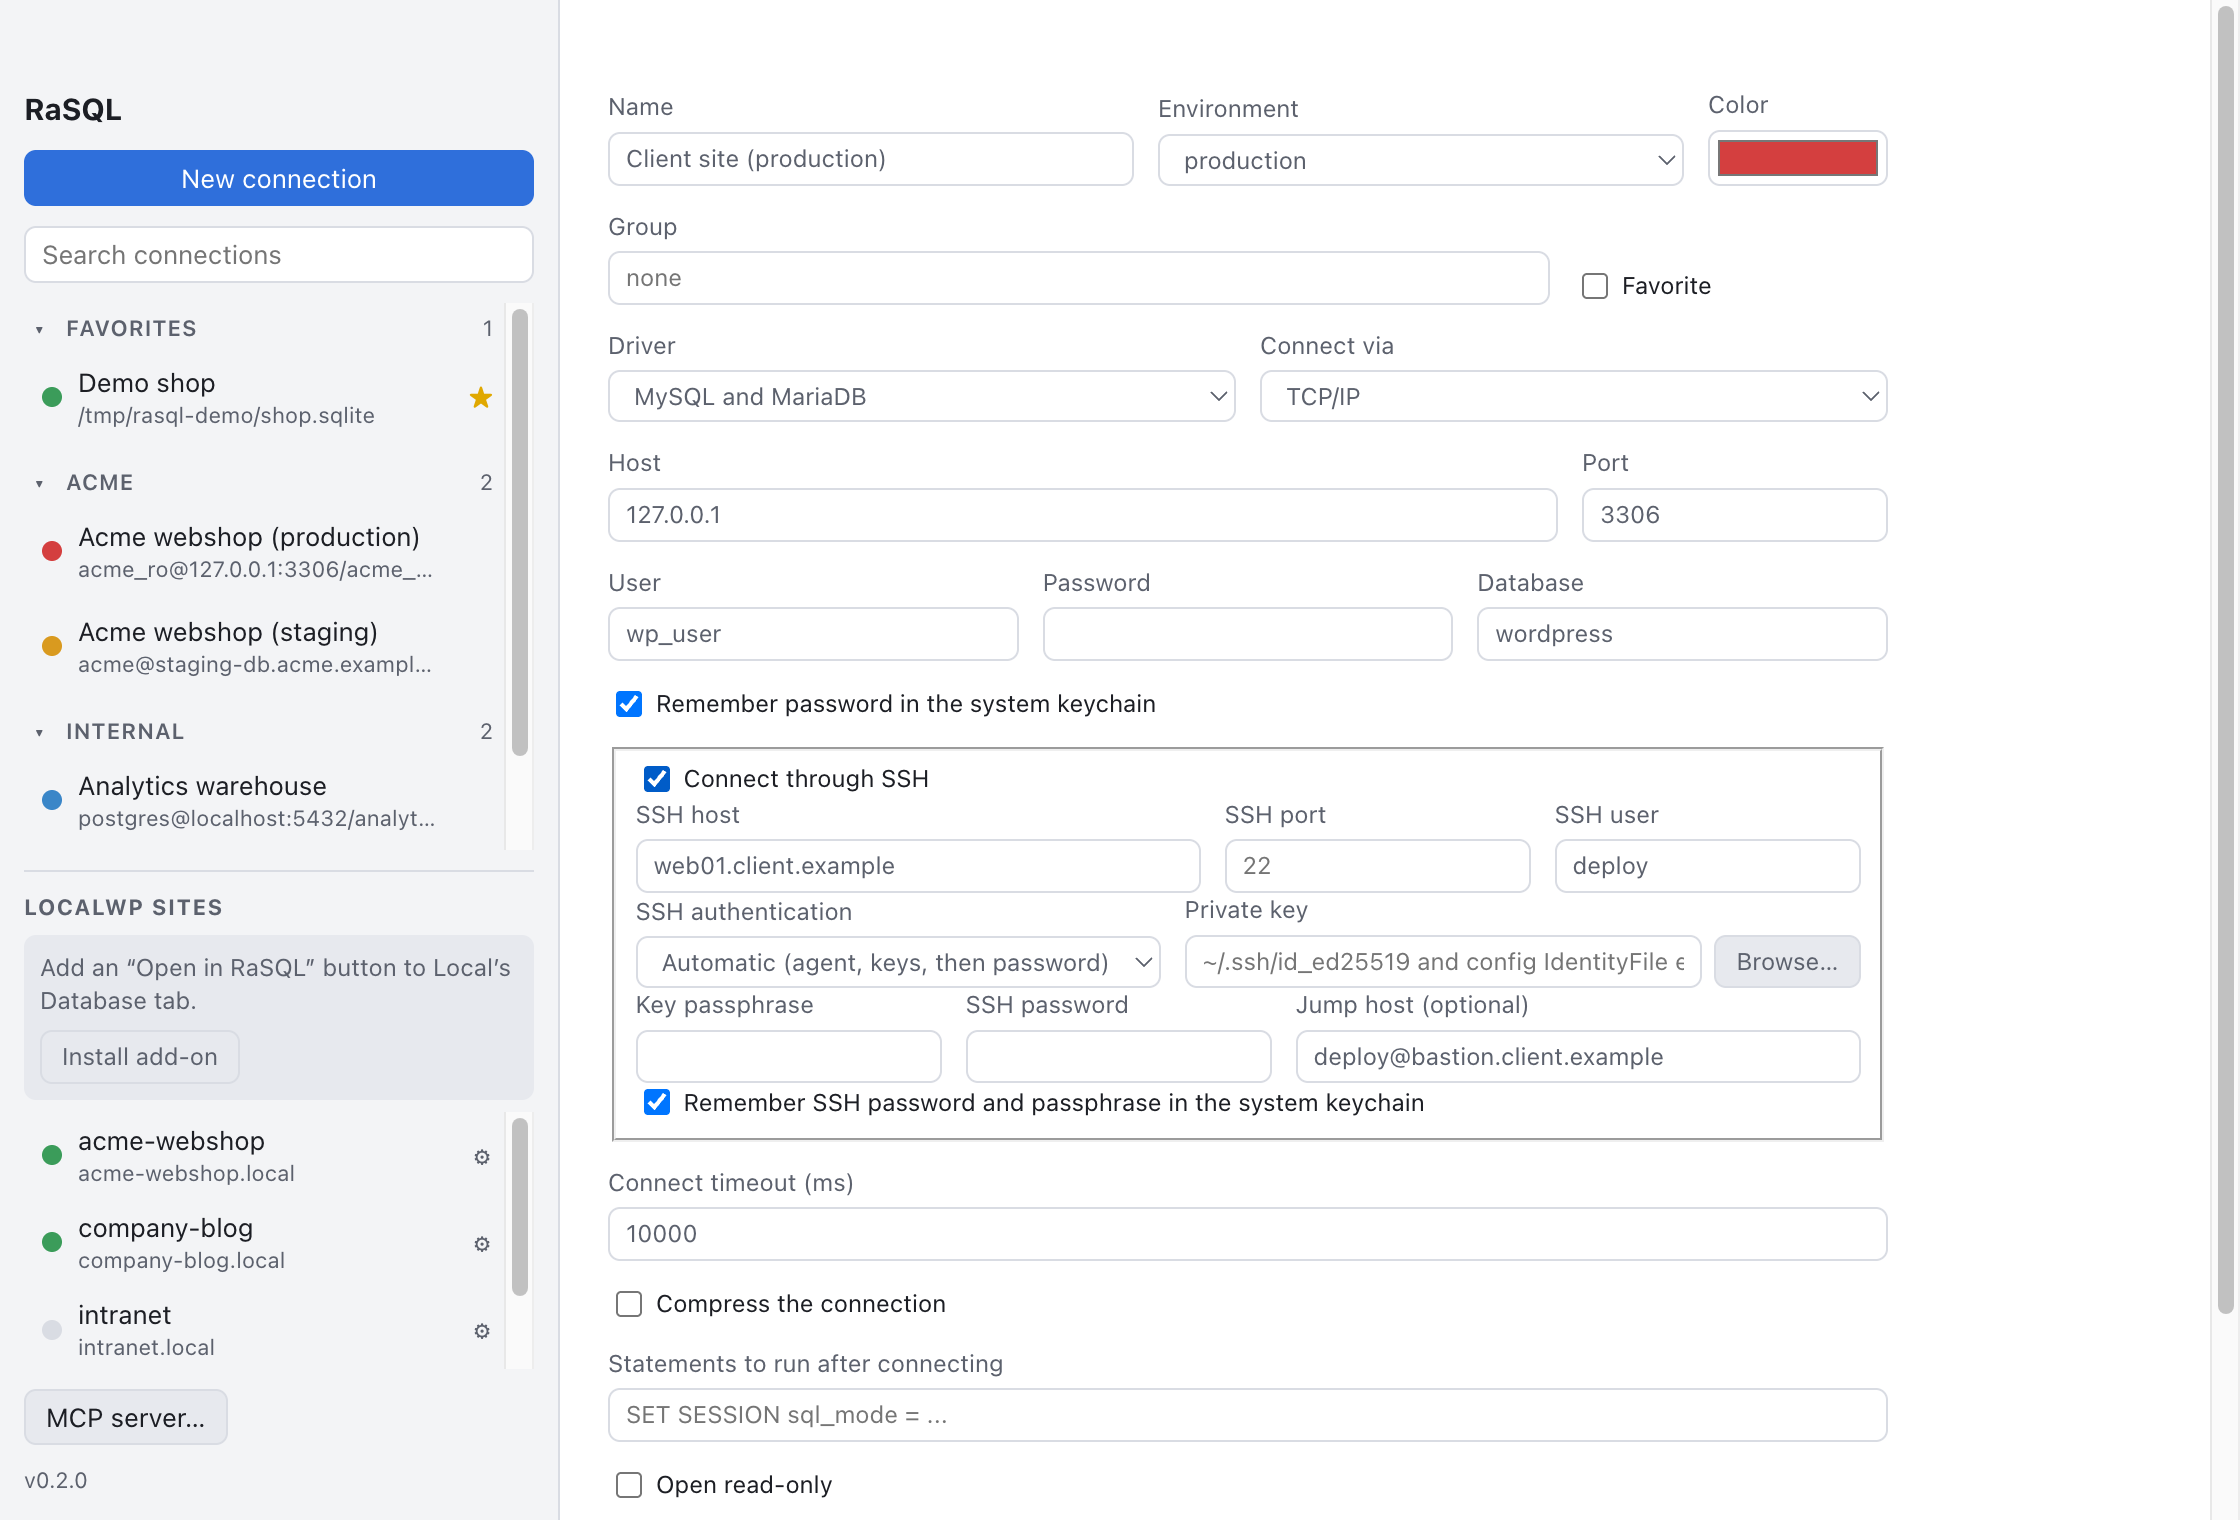This screenshot has height=1520, width=2240.
Task: Click green status dot of Demo shop
Action: point(52,398)
